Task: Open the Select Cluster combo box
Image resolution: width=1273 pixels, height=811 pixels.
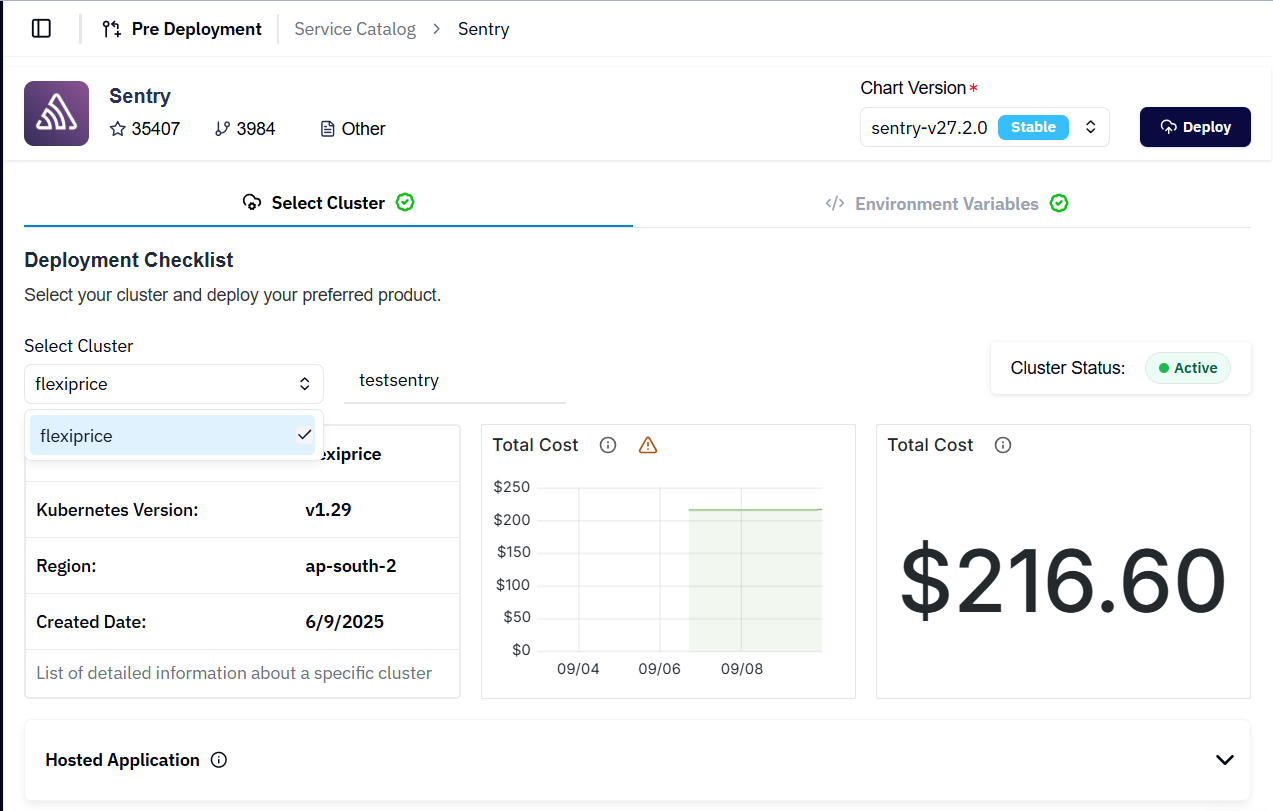Action: (x=174, y=384)
